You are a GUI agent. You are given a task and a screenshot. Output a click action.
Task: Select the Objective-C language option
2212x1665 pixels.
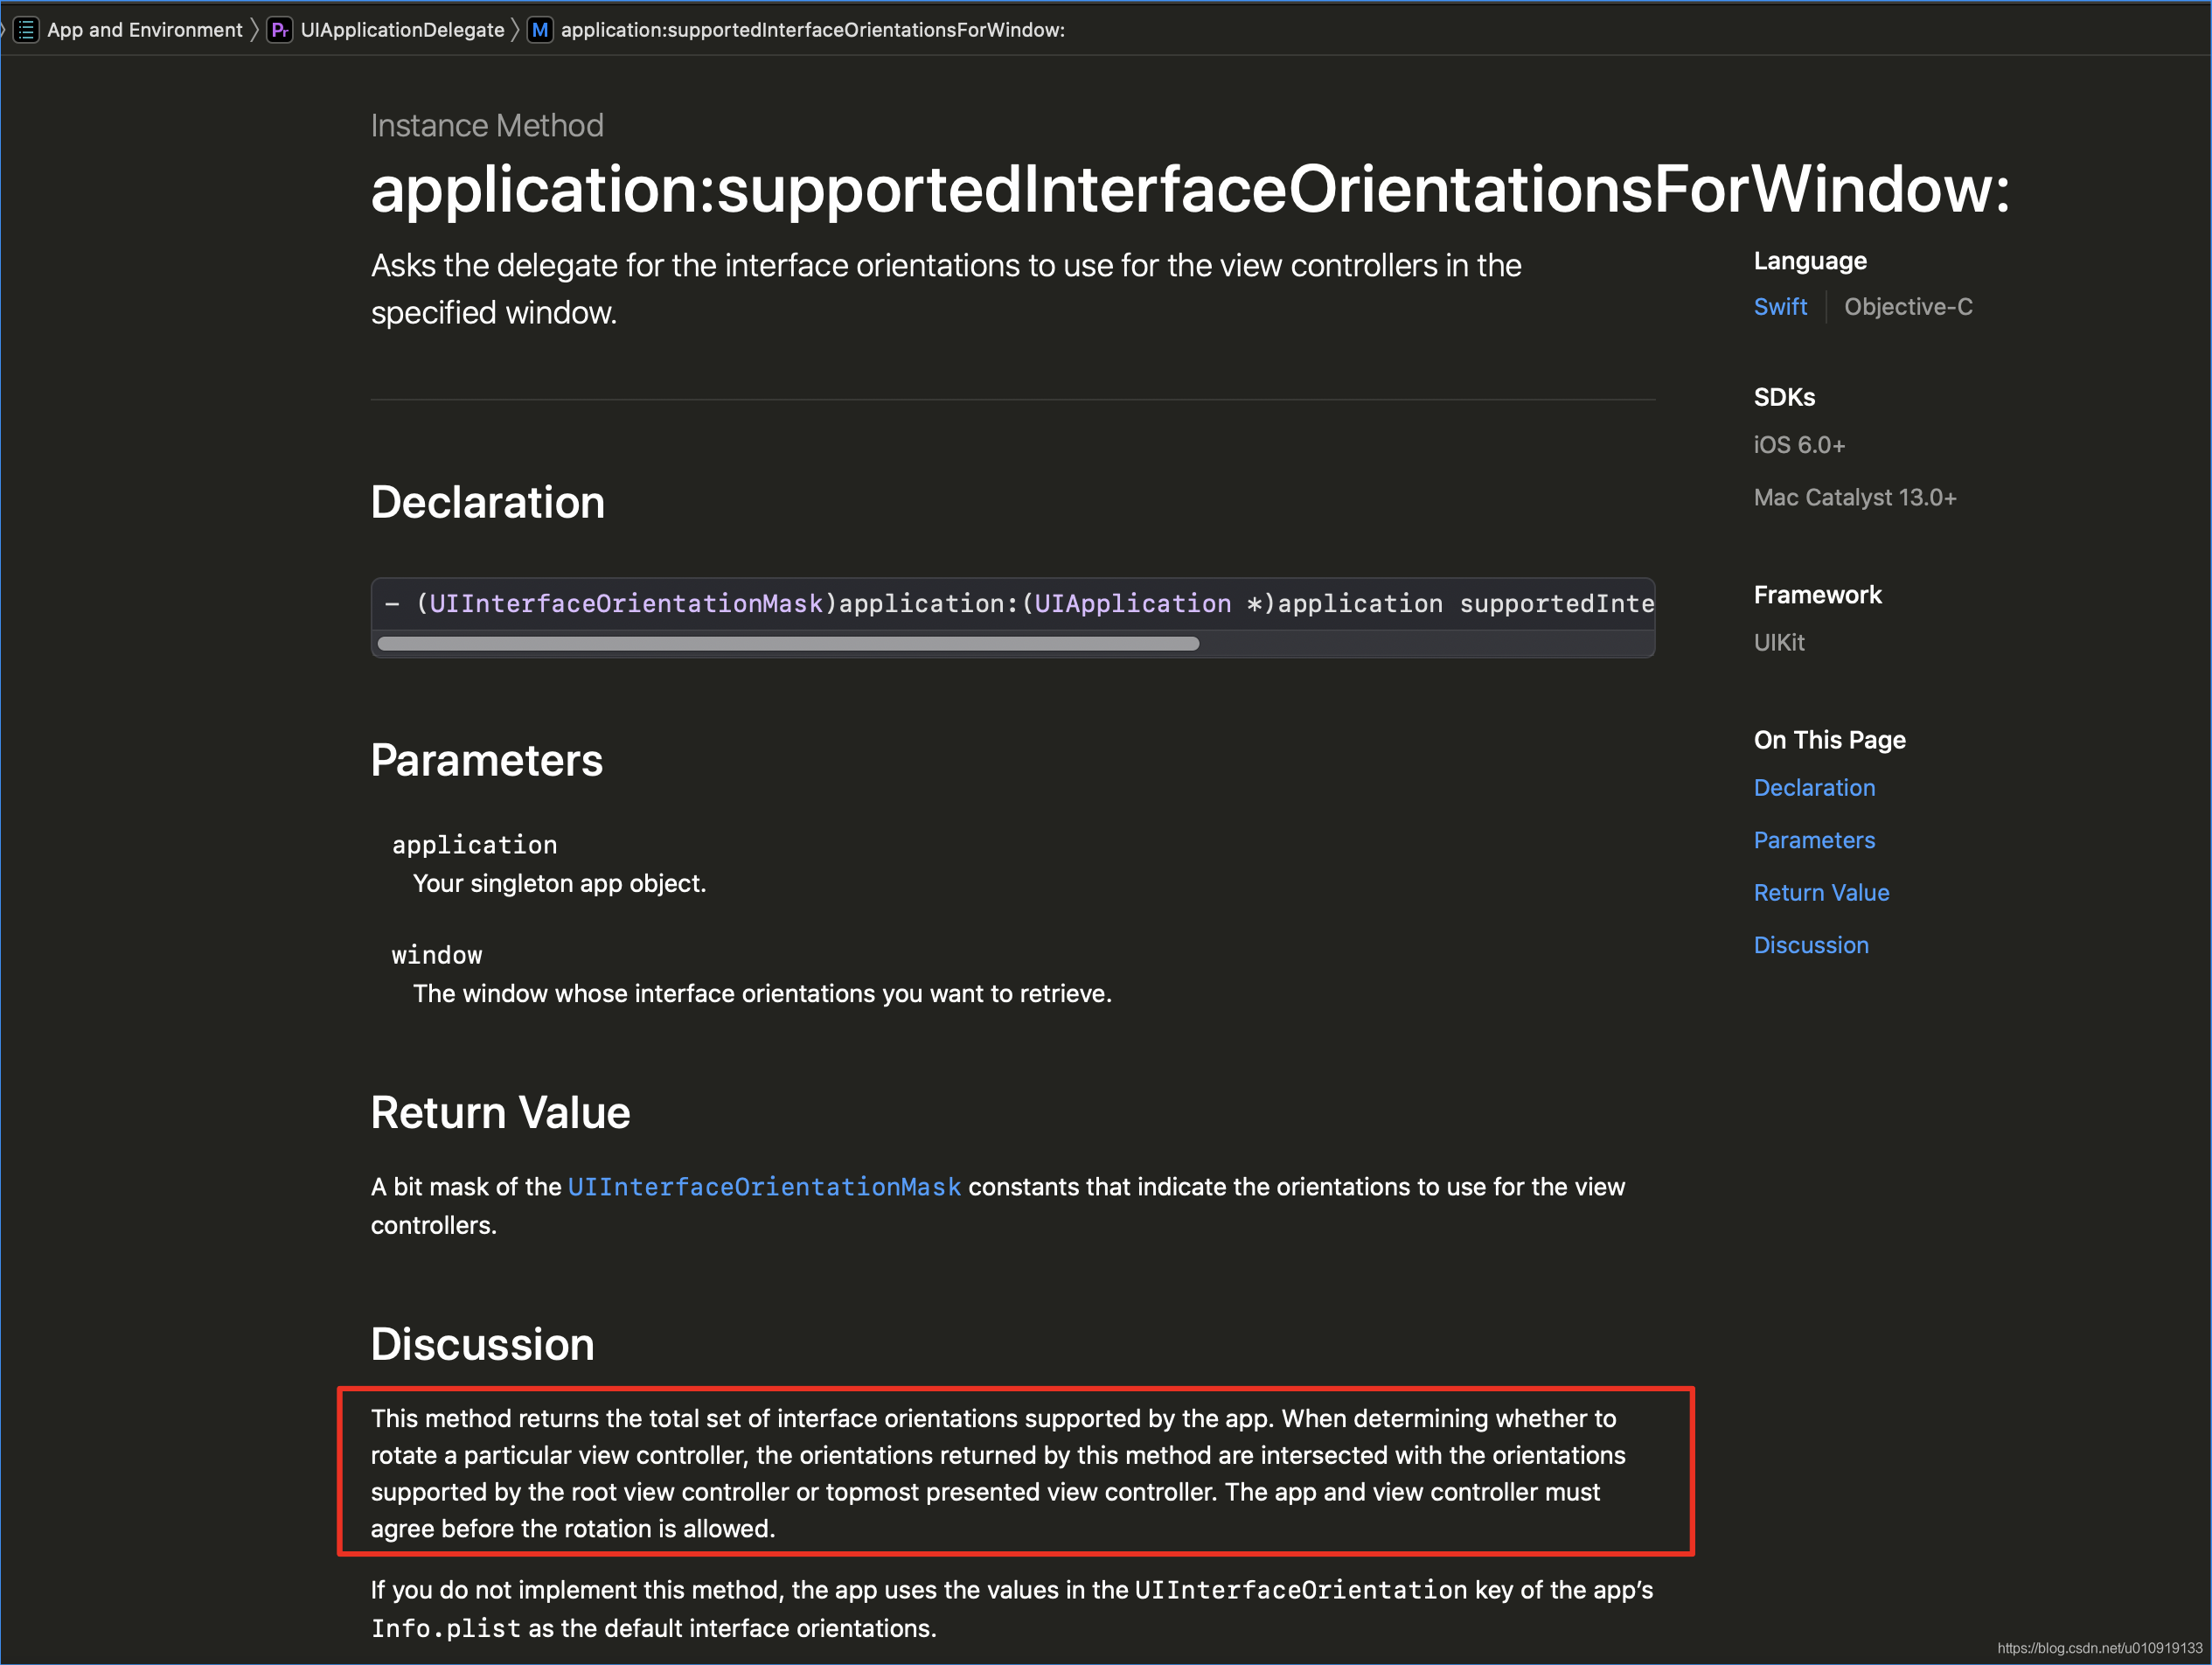(1908, 307)
